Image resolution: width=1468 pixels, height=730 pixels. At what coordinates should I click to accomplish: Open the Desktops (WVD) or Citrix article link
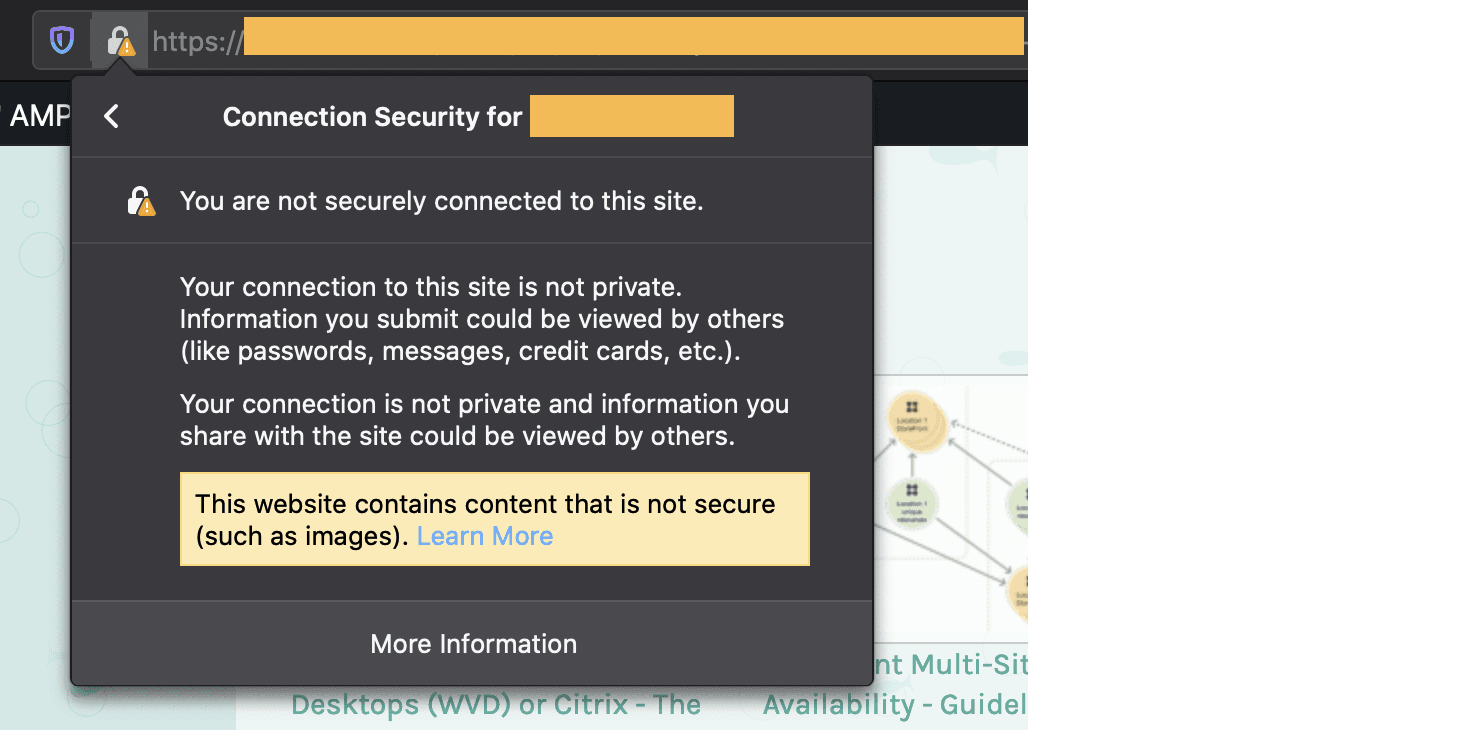point(494,703)
